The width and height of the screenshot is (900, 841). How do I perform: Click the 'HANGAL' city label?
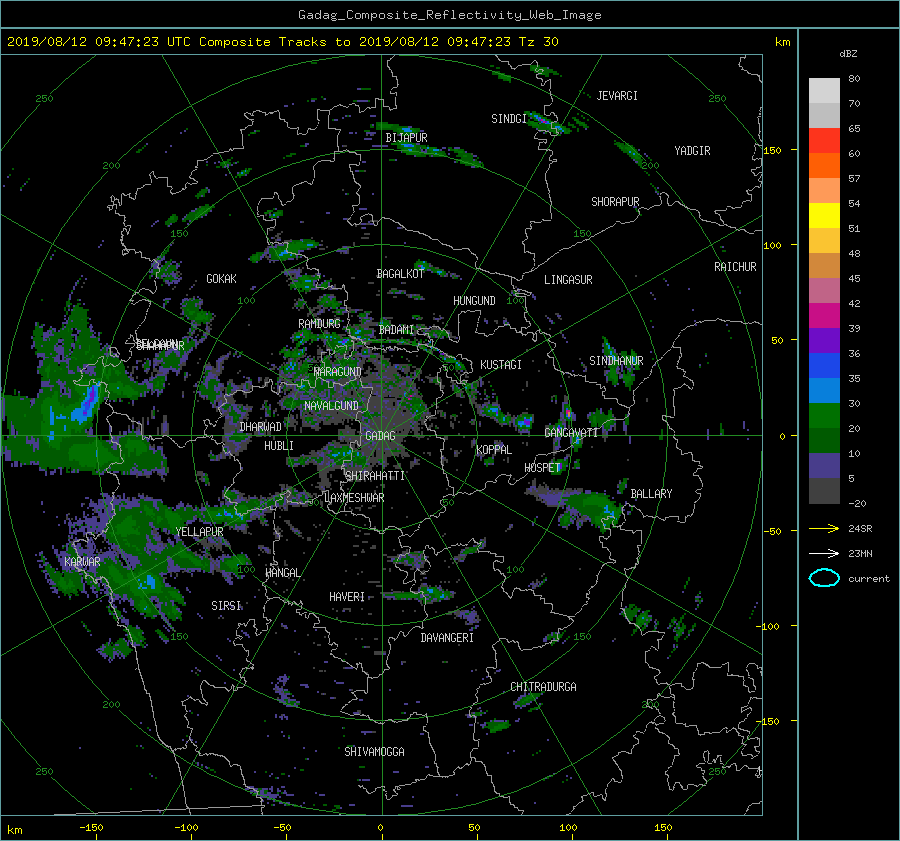click(282, 573)
